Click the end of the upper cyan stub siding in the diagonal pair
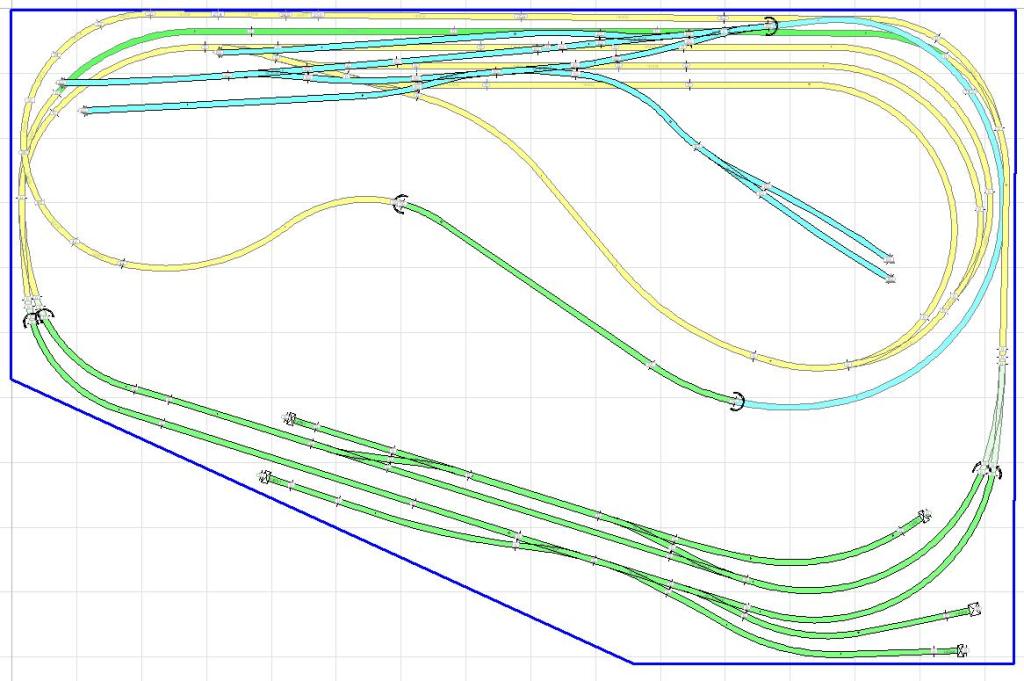The height and width of the screenshot is (681, 1024). pos(891,260)
